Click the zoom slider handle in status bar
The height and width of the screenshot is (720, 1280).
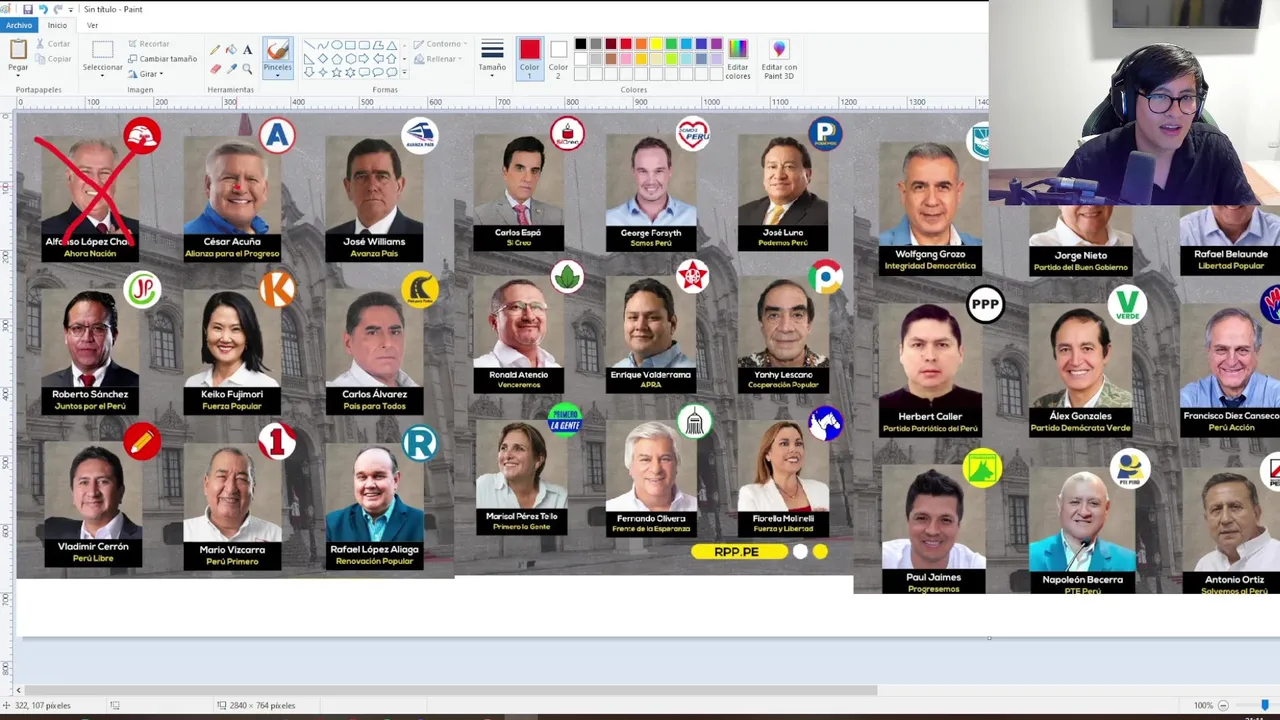coord(1264,705)
